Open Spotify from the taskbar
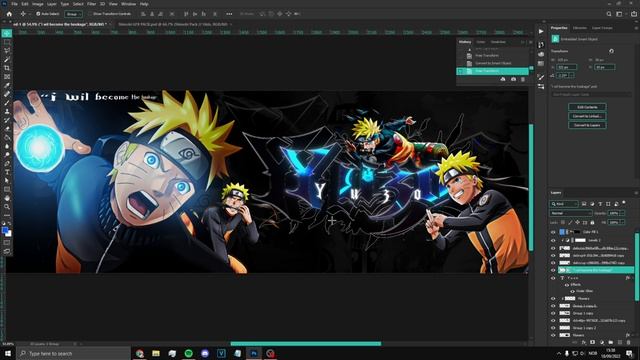 pyautogui.click(x=189, y=353)
